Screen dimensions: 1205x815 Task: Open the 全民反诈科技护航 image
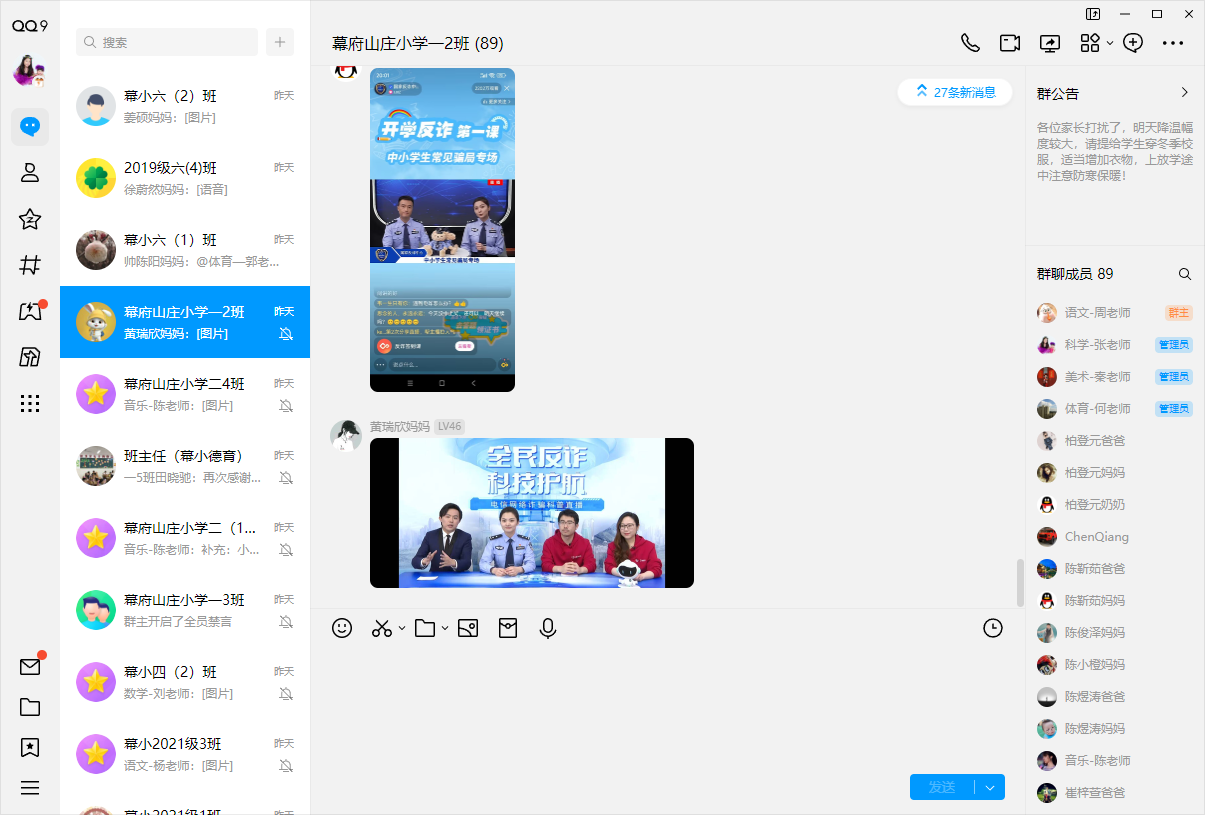point(532,513)
